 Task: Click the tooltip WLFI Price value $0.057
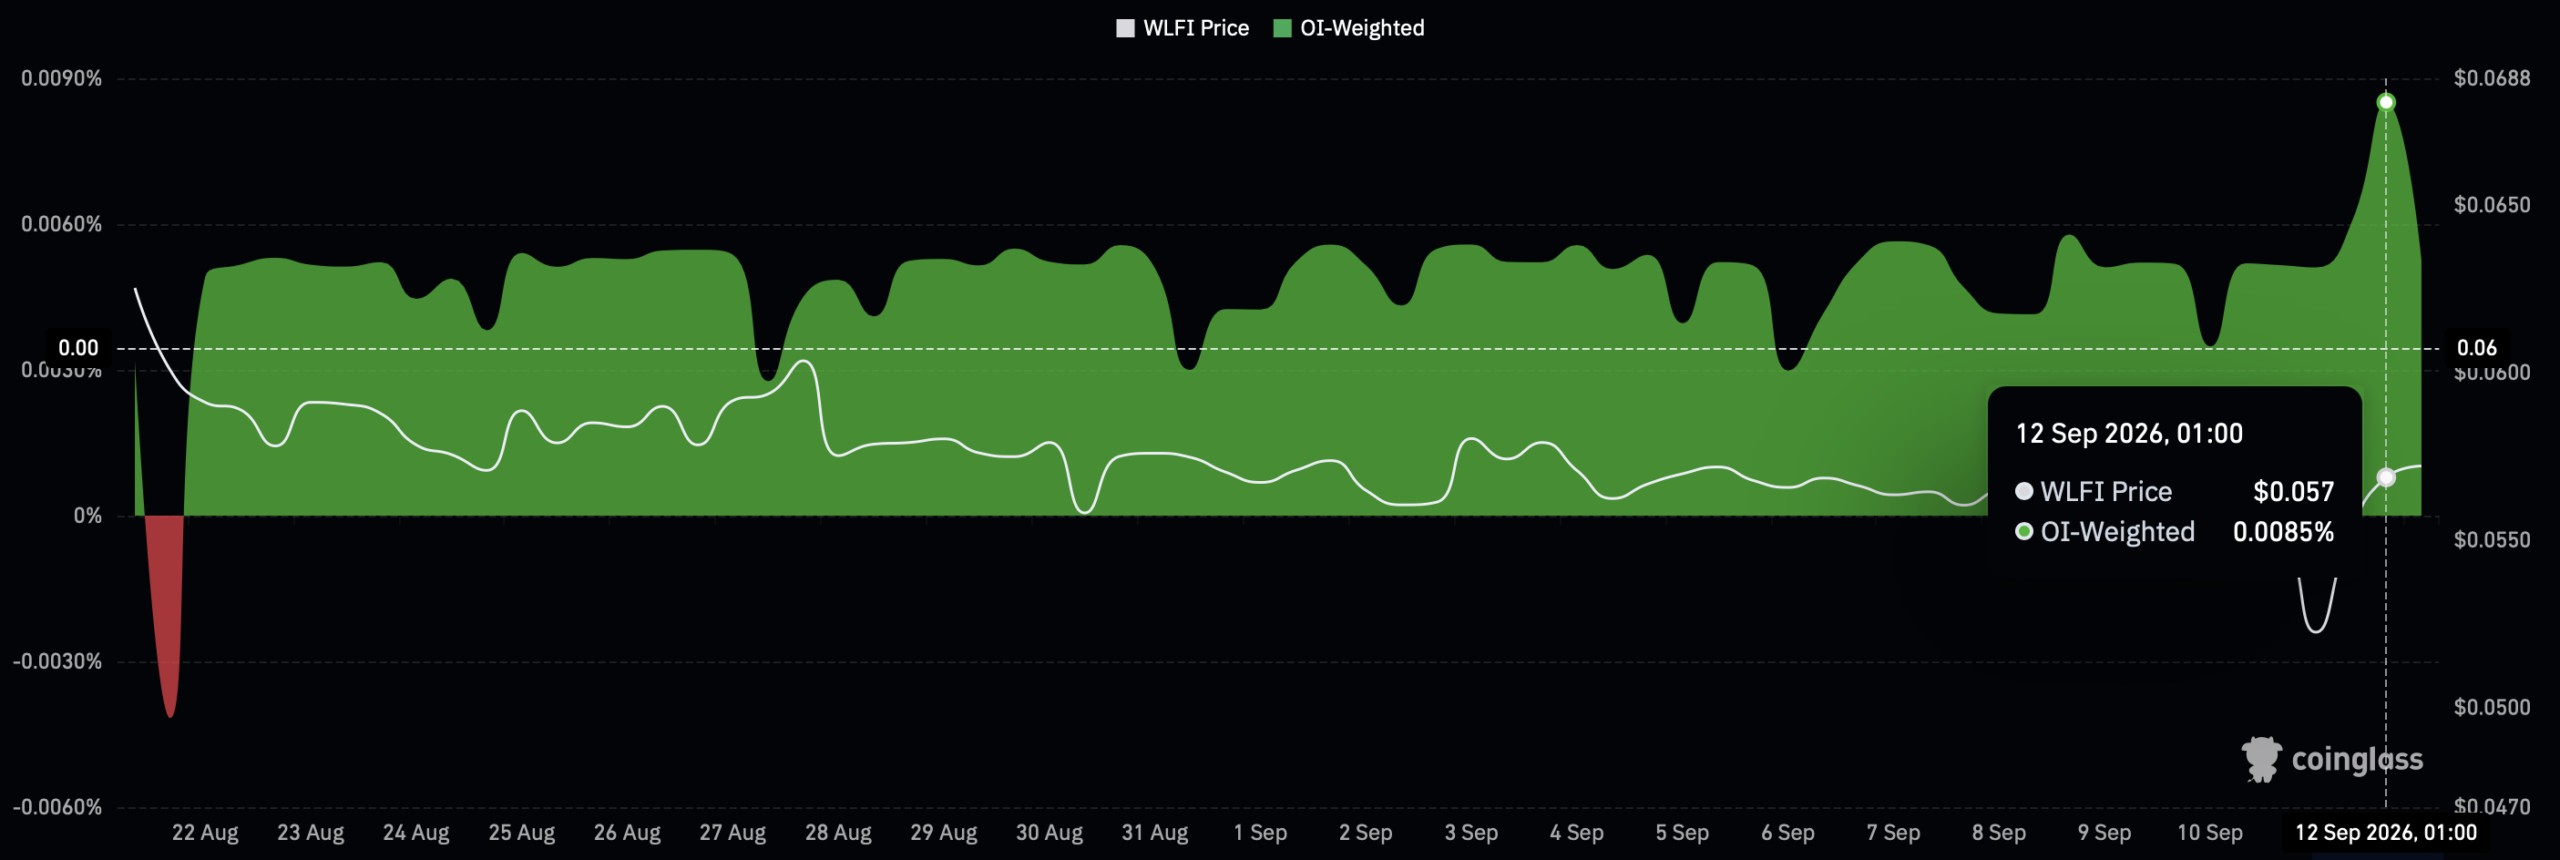(2293, 491)
